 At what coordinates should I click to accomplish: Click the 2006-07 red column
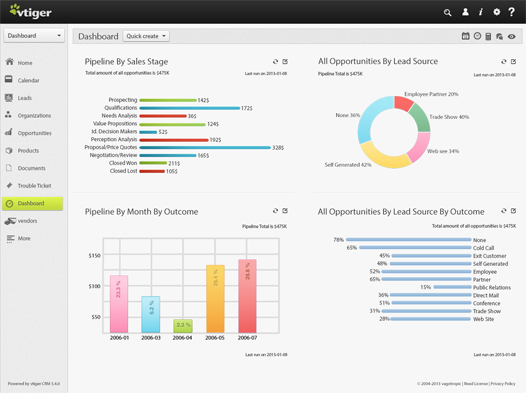(247, 296)
